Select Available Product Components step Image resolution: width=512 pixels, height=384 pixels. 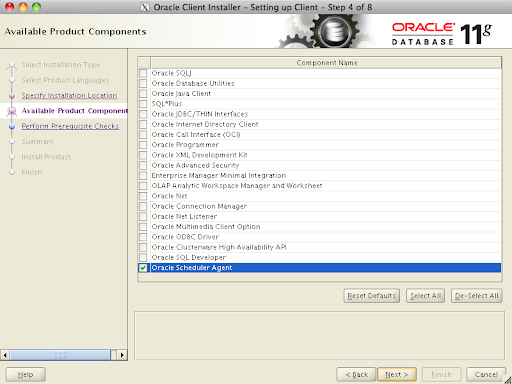[x=75, y=111]
